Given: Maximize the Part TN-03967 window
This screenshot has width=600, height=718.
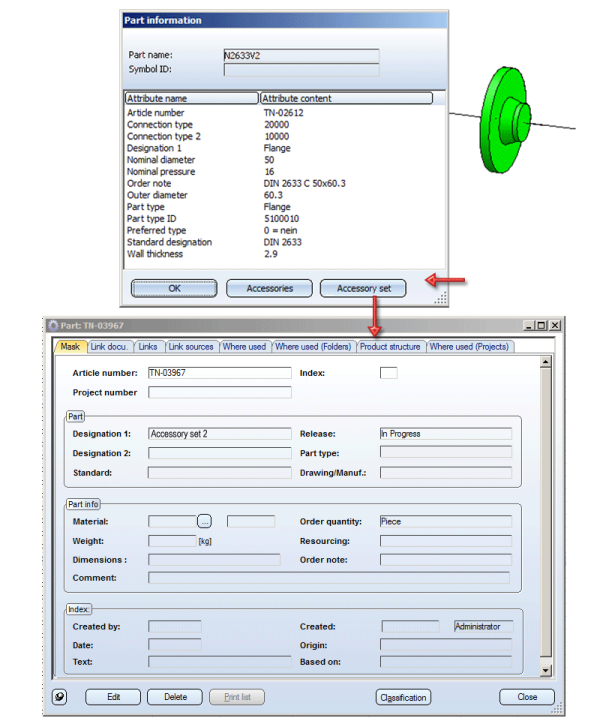Looking at the screenshot, I should click(541, 325).
